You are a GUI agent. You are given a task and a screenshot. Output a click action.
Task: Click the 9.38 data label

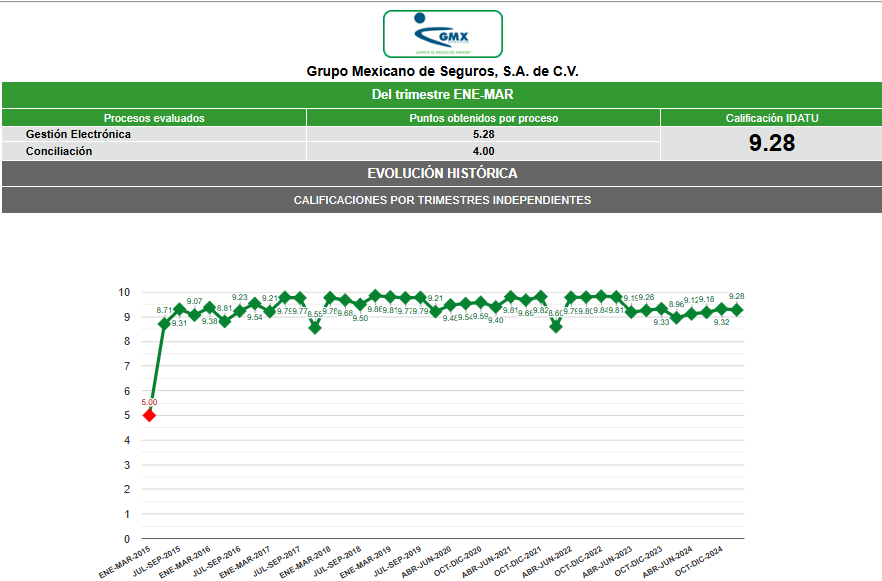(209, 321)
